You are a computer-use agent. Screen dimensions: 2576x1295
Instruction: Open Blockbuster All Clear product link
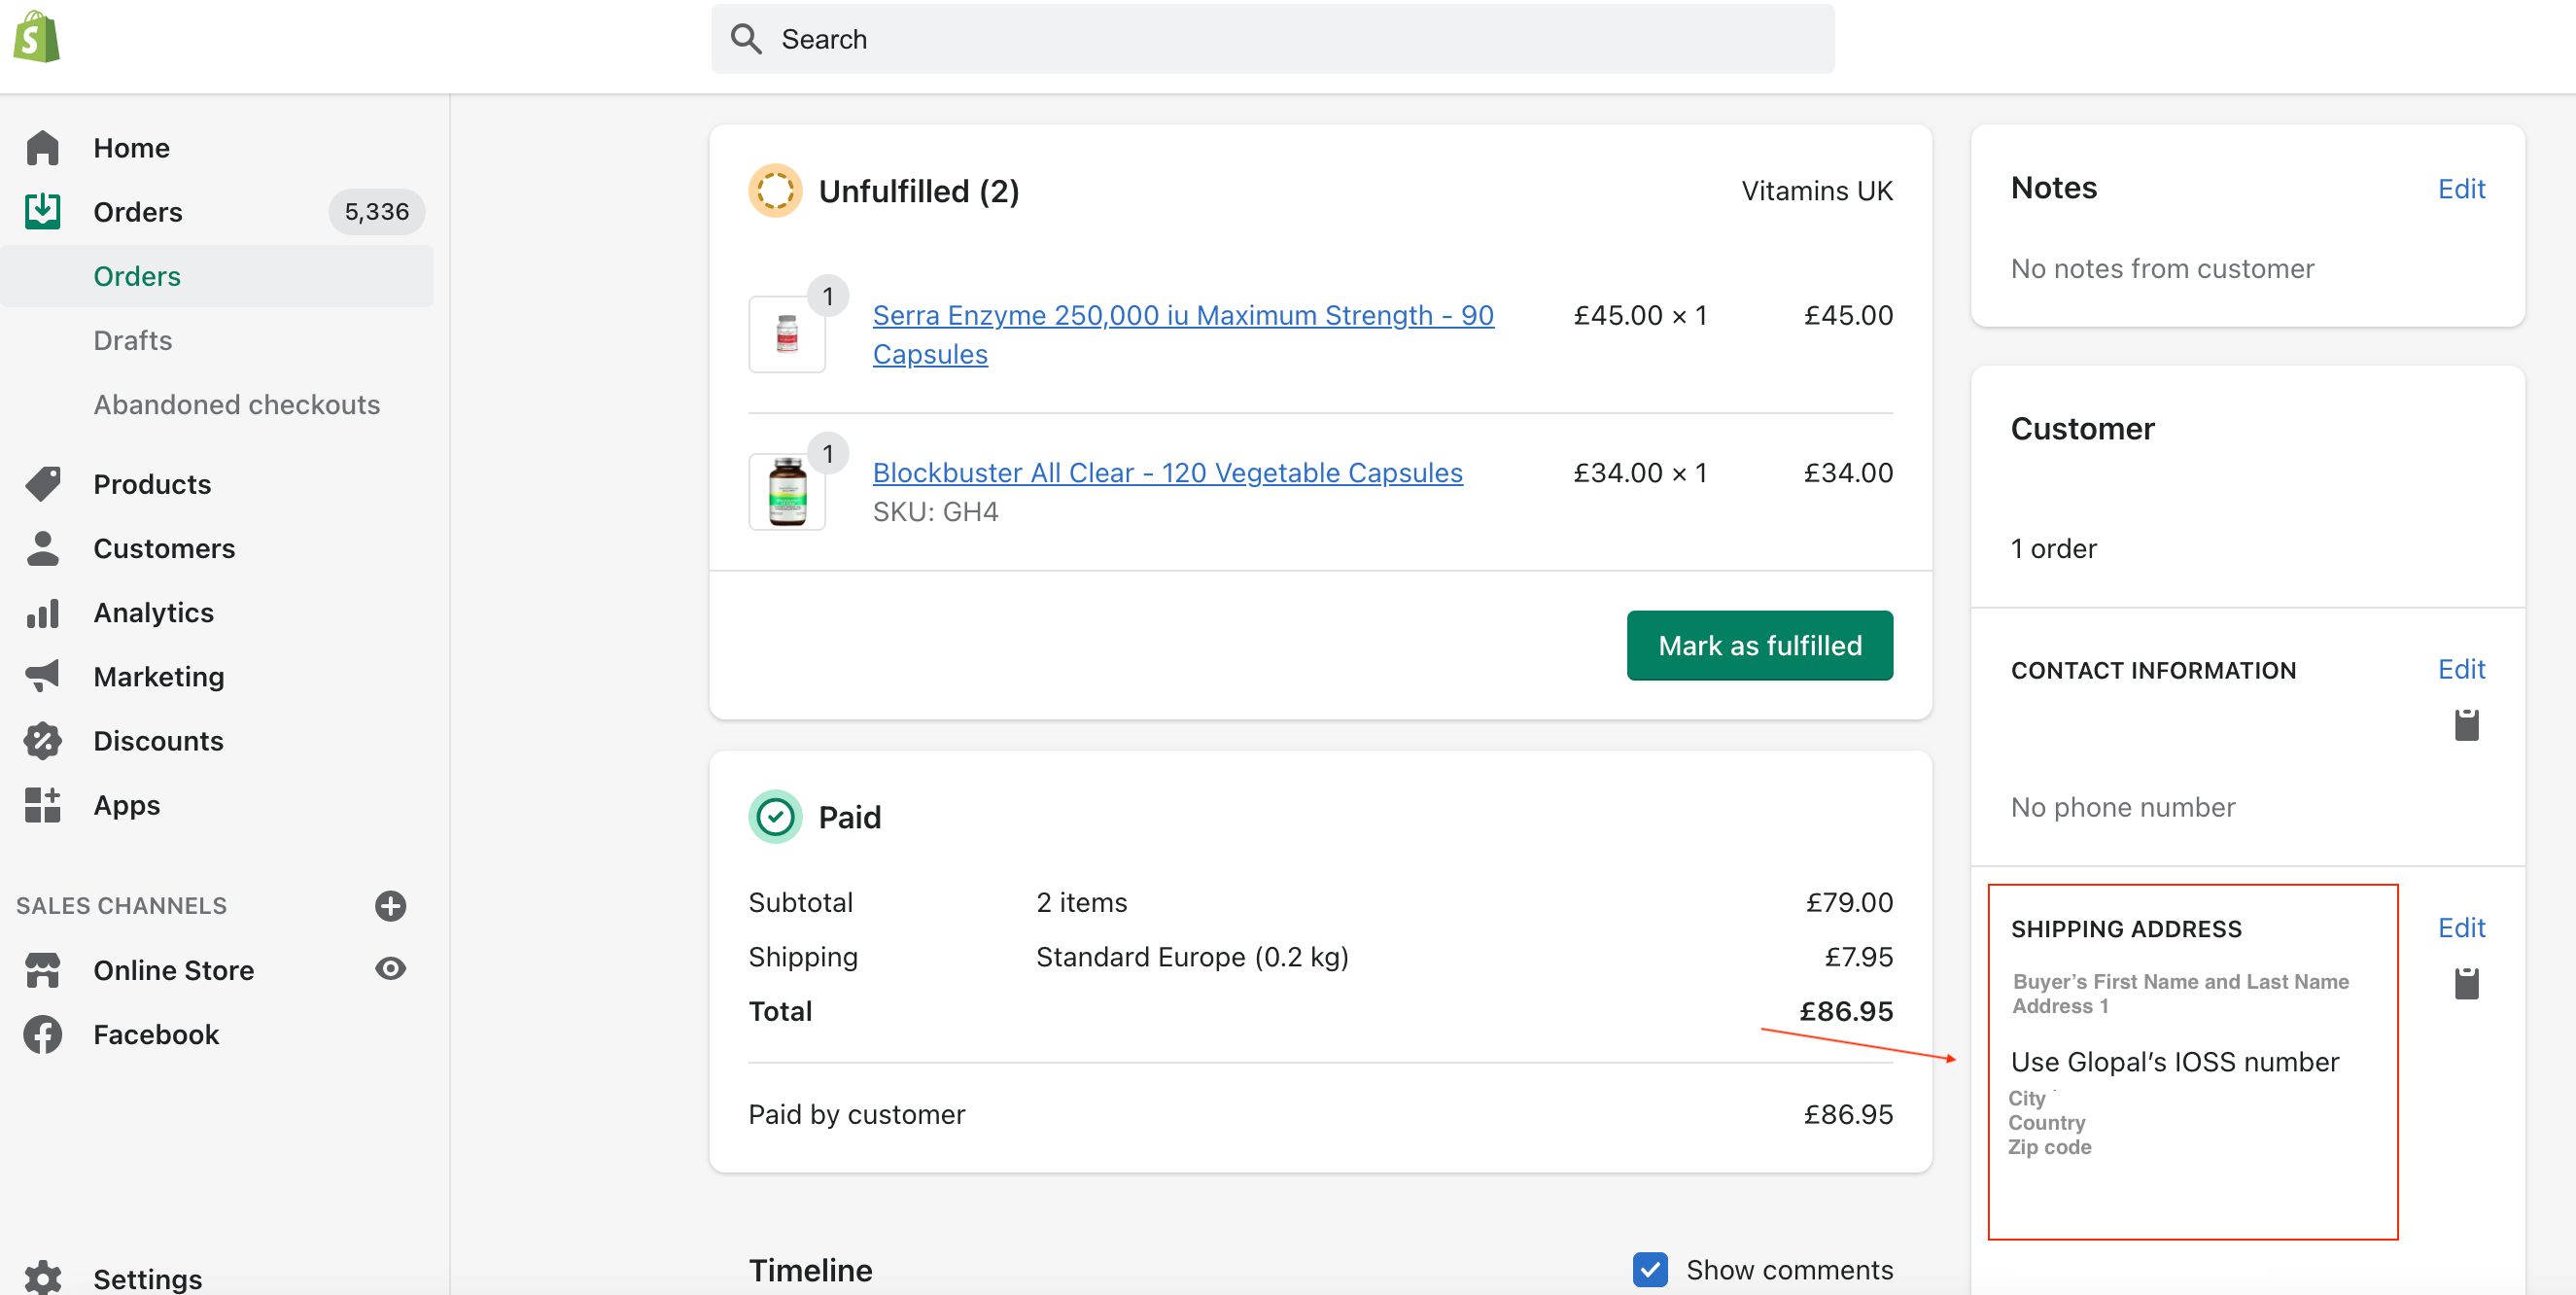tap(1167, 472)
